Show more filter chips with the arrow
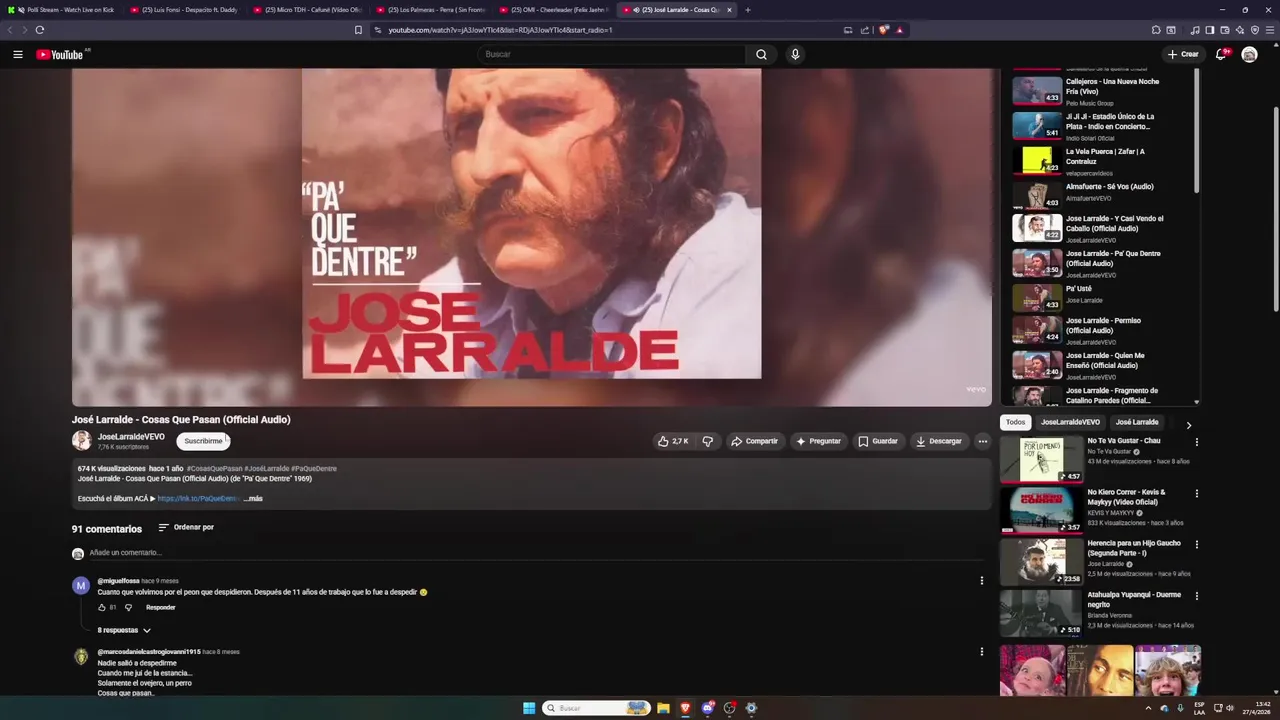 (1188, 425)
